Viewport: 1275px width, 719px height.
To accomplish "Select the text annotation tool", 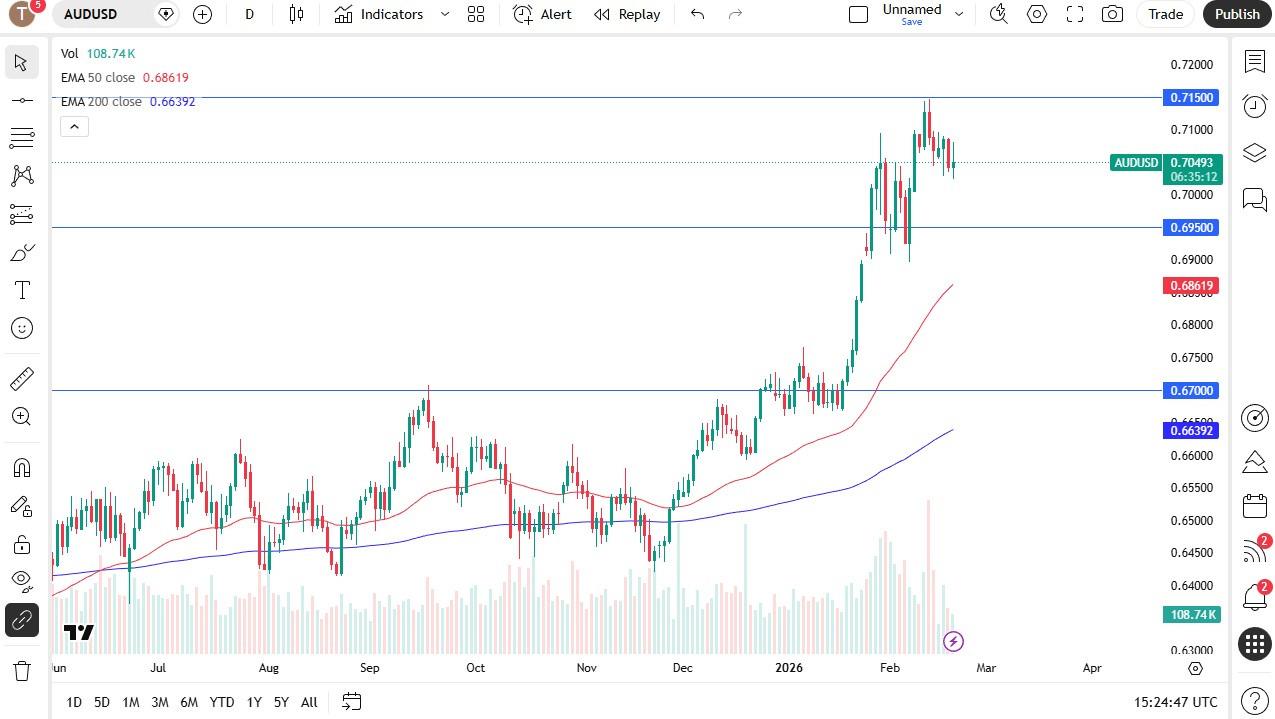I will [x=22, y=290].
